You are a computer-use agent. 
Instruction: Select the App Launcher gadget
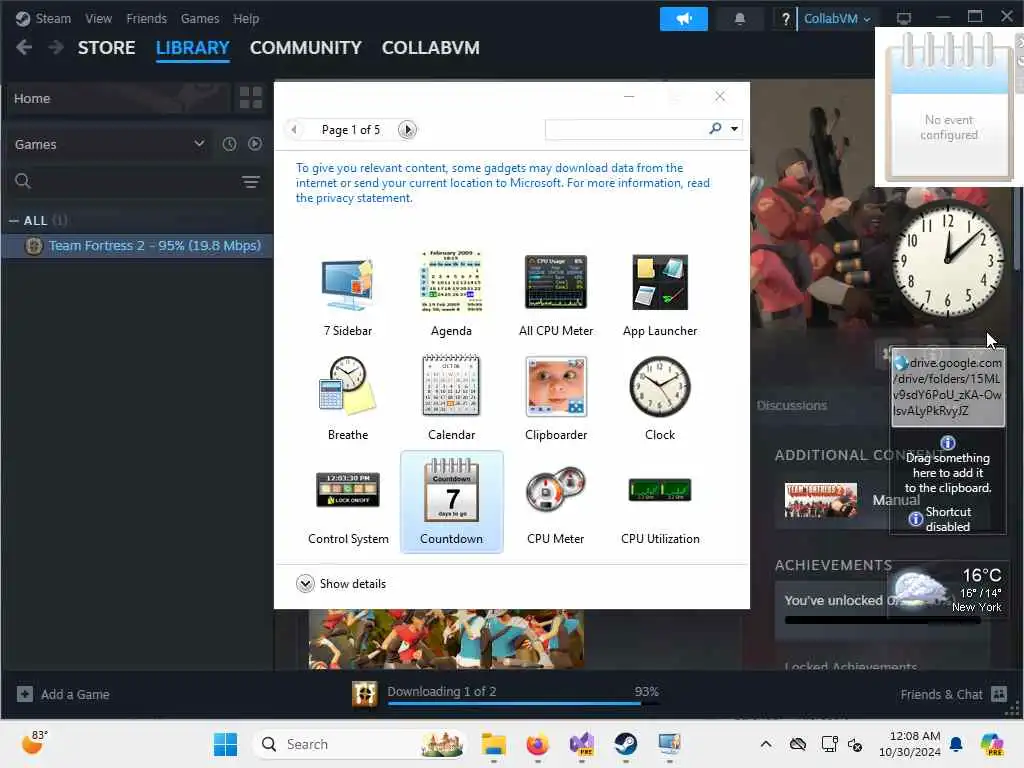pos(660,282)
